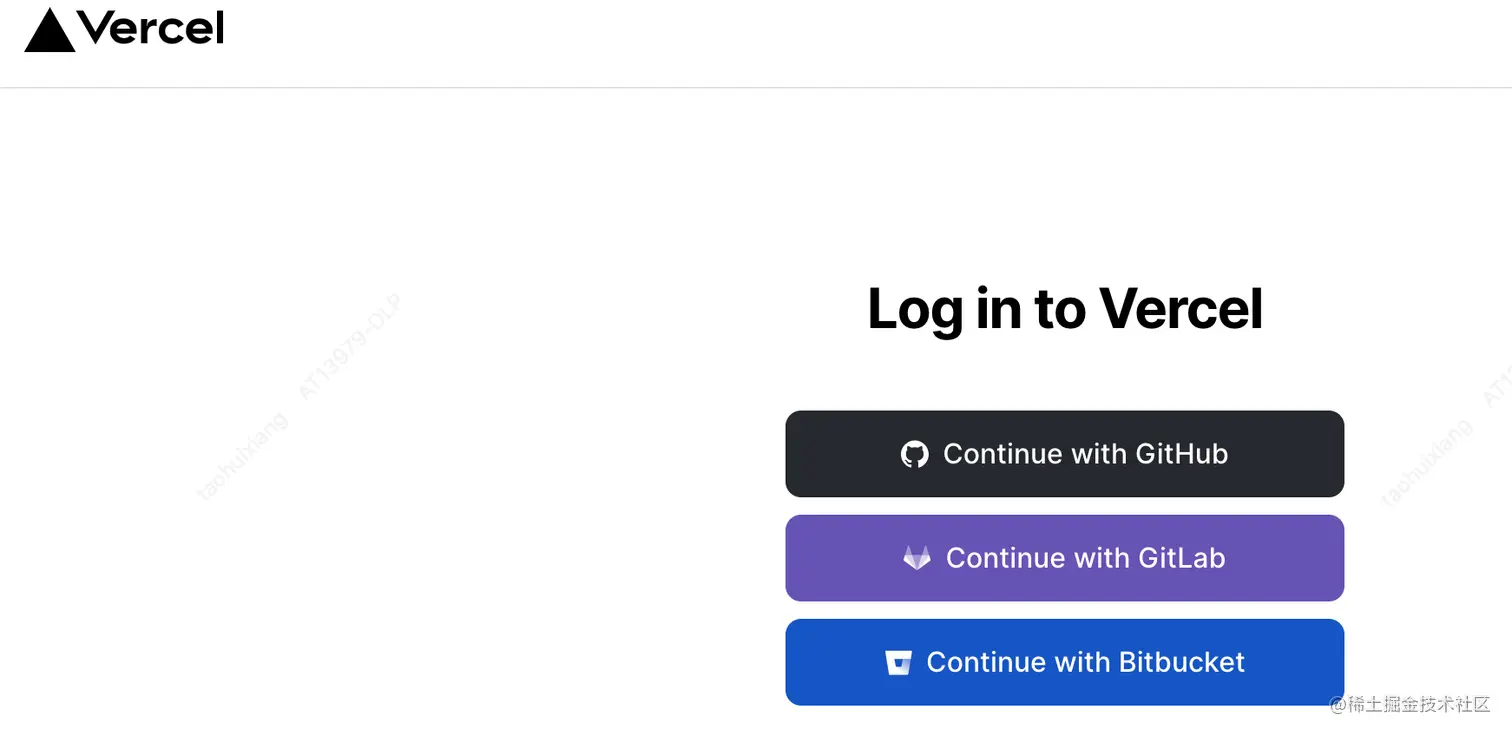Choose Continue with GitLab
This screenshot has height=736, width=1512.
tap(1064, 558)
